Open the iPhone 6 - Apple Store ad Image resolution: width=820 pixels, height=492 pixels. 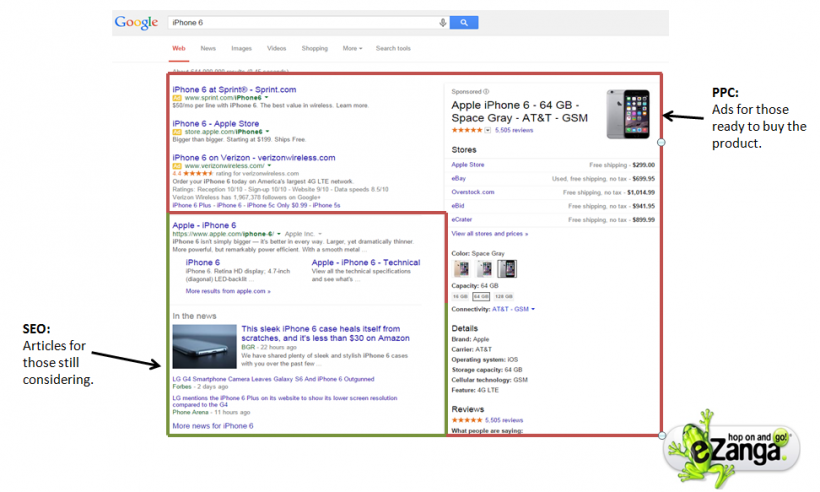[x=216, y=123]
